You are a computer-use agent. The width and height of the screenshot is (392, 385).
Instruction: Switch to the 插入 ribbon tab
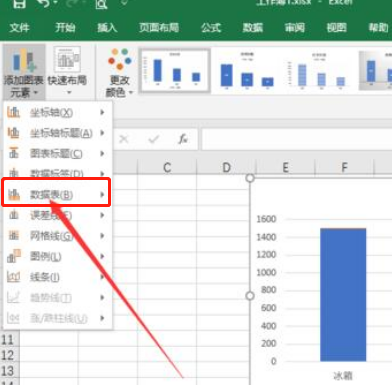(107, 27)
